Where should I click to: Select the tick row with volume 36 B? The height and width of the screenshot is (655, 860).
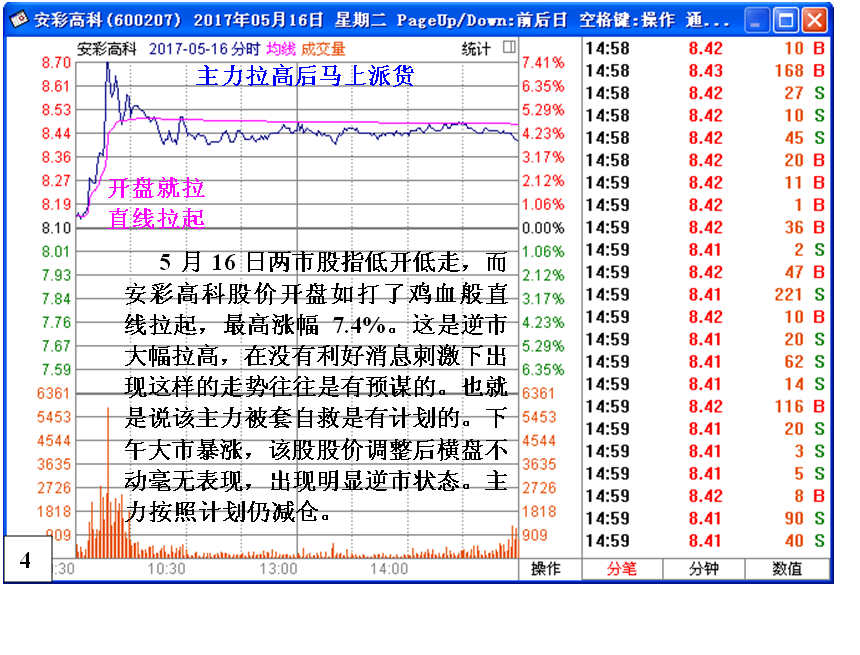pos(705,227)
